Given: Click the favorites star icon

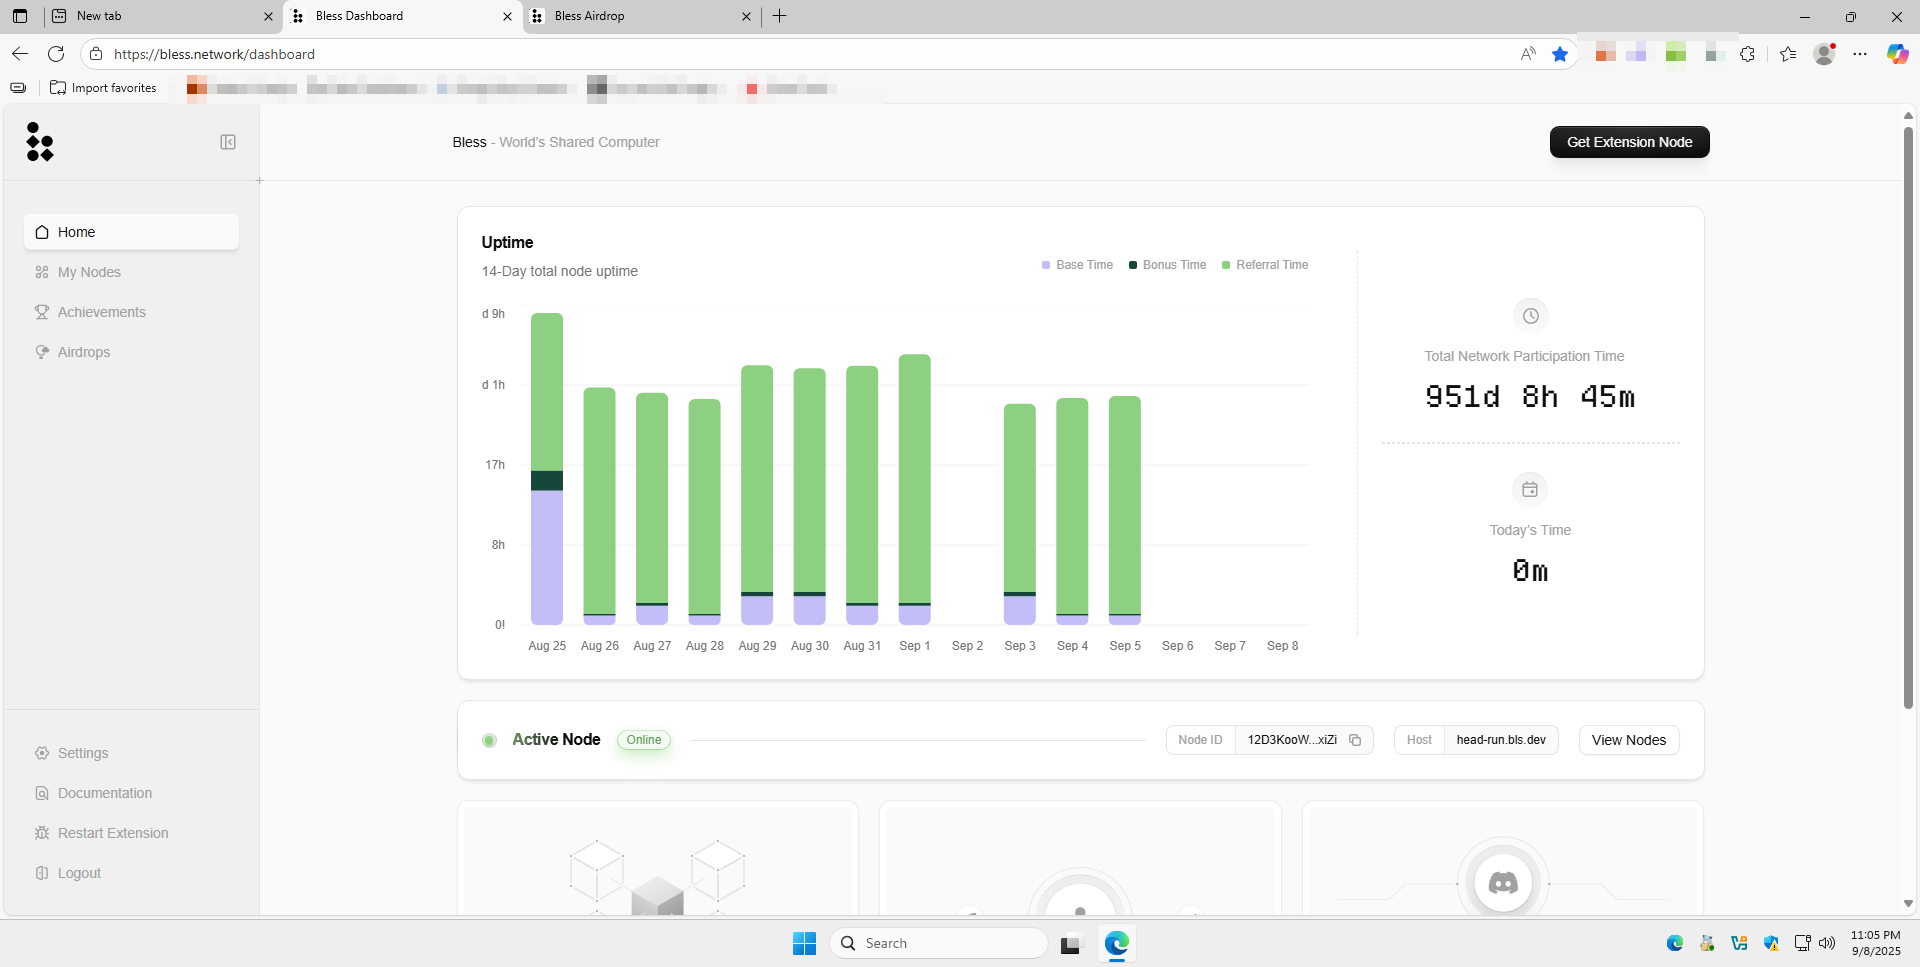Looking at the screenshot, I should tap(1560, 54).
